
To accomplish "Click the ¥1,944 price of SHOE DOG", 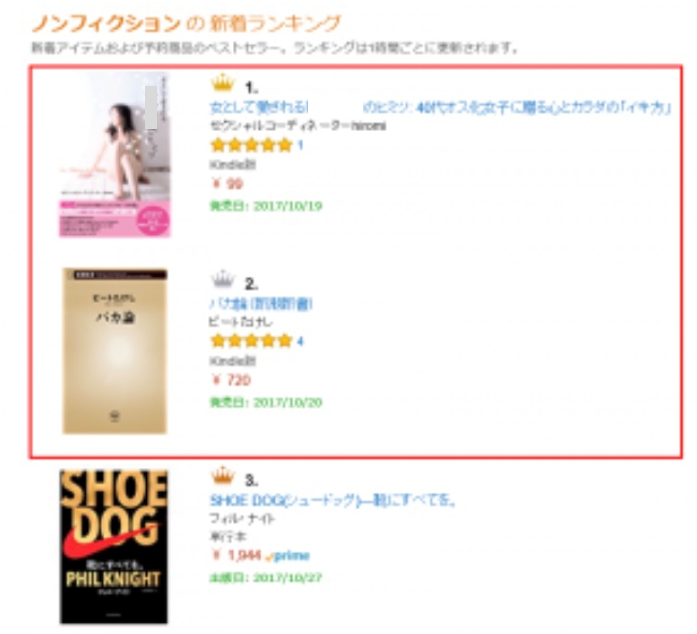I will tap(236, 556).
